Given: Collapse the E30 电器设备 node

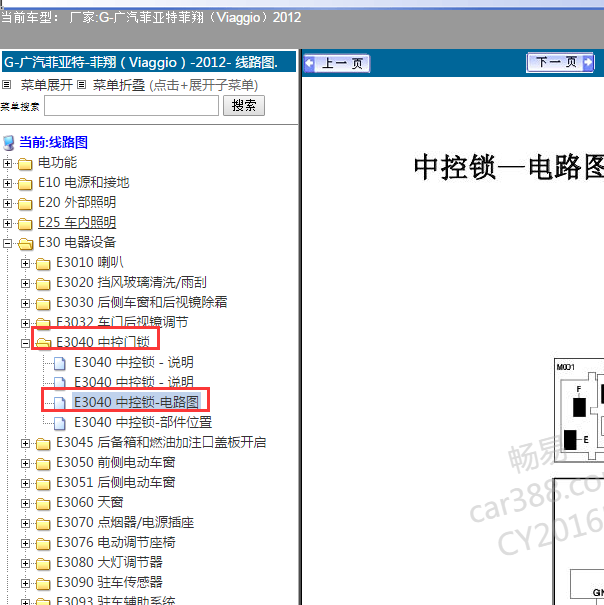Looking at the screenshot, I should click(x=7, y=243).
